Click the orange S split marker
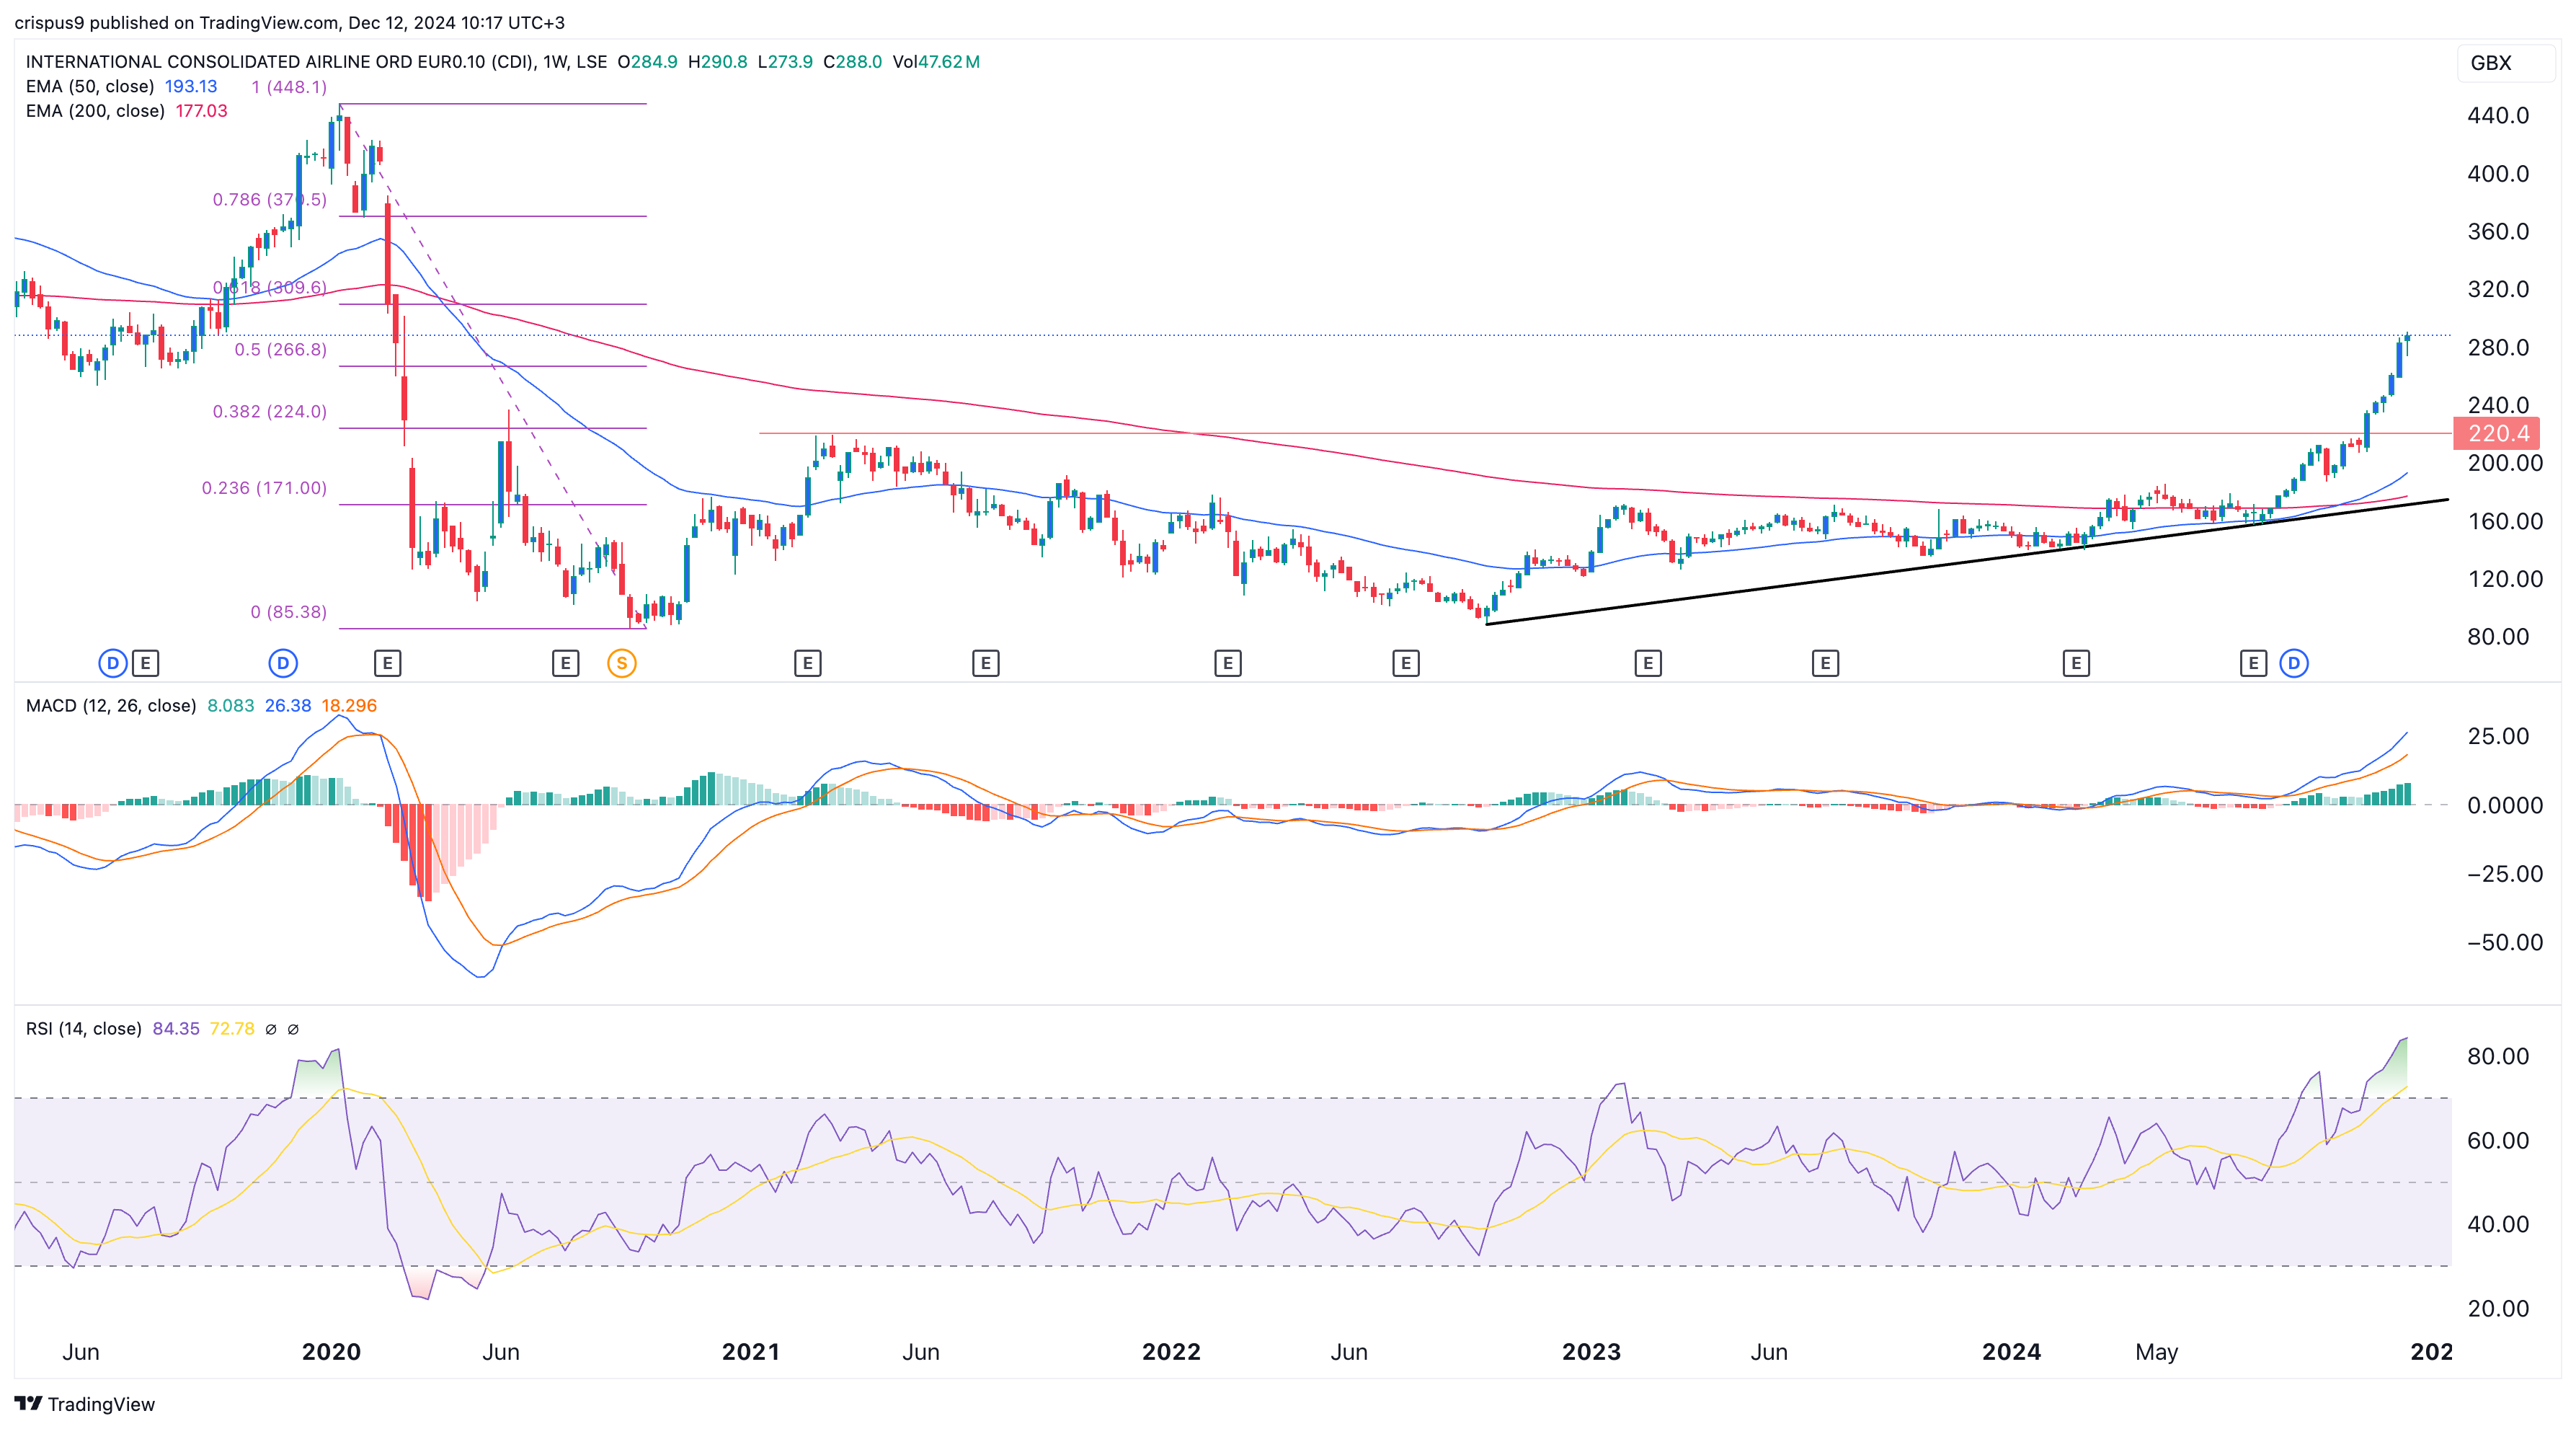Screen dimensions: 2576x1429 (x=622, y=663)
